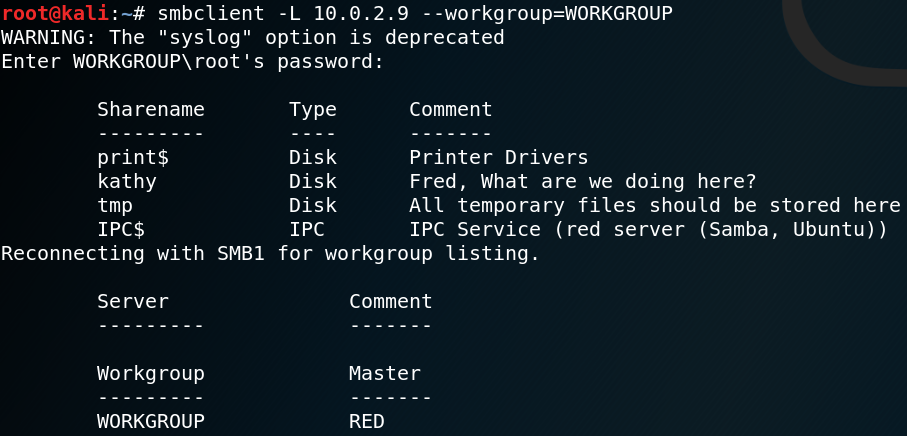Click the password prompt line
The image size is (907, 436).
[192, 61]
